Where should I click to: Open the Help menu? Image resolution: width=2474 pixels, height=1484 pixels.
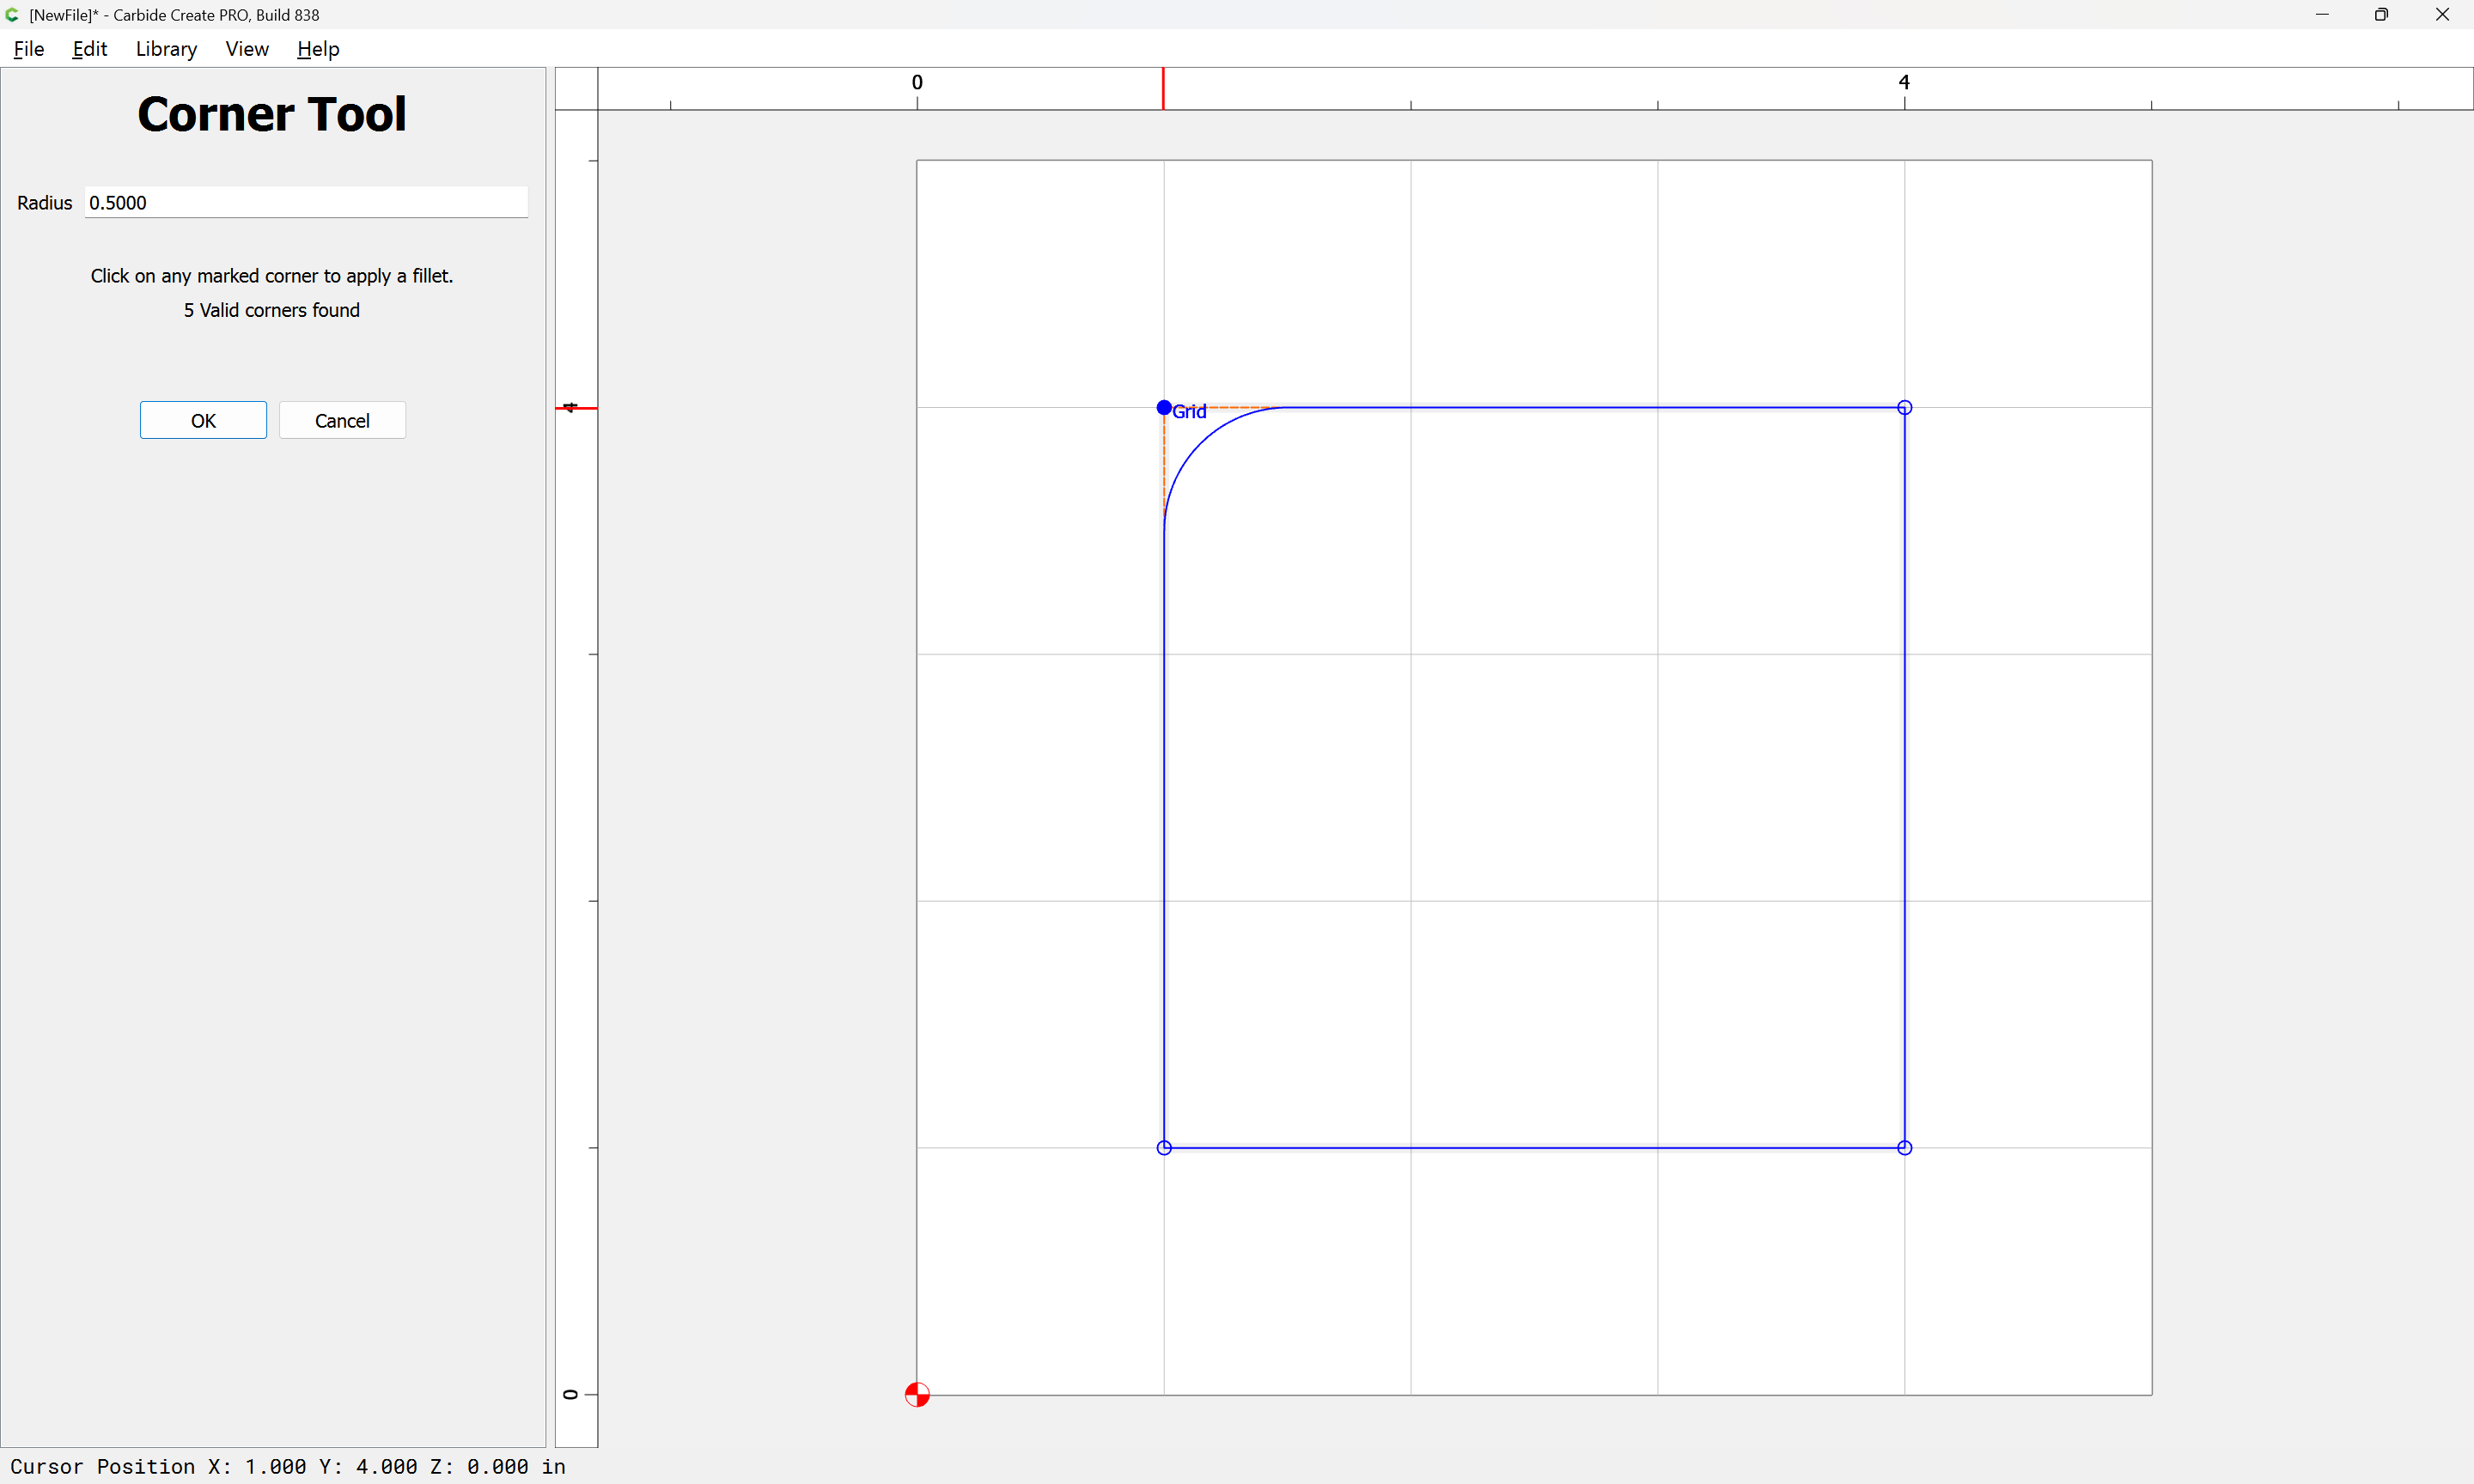(x=318, y=49)
